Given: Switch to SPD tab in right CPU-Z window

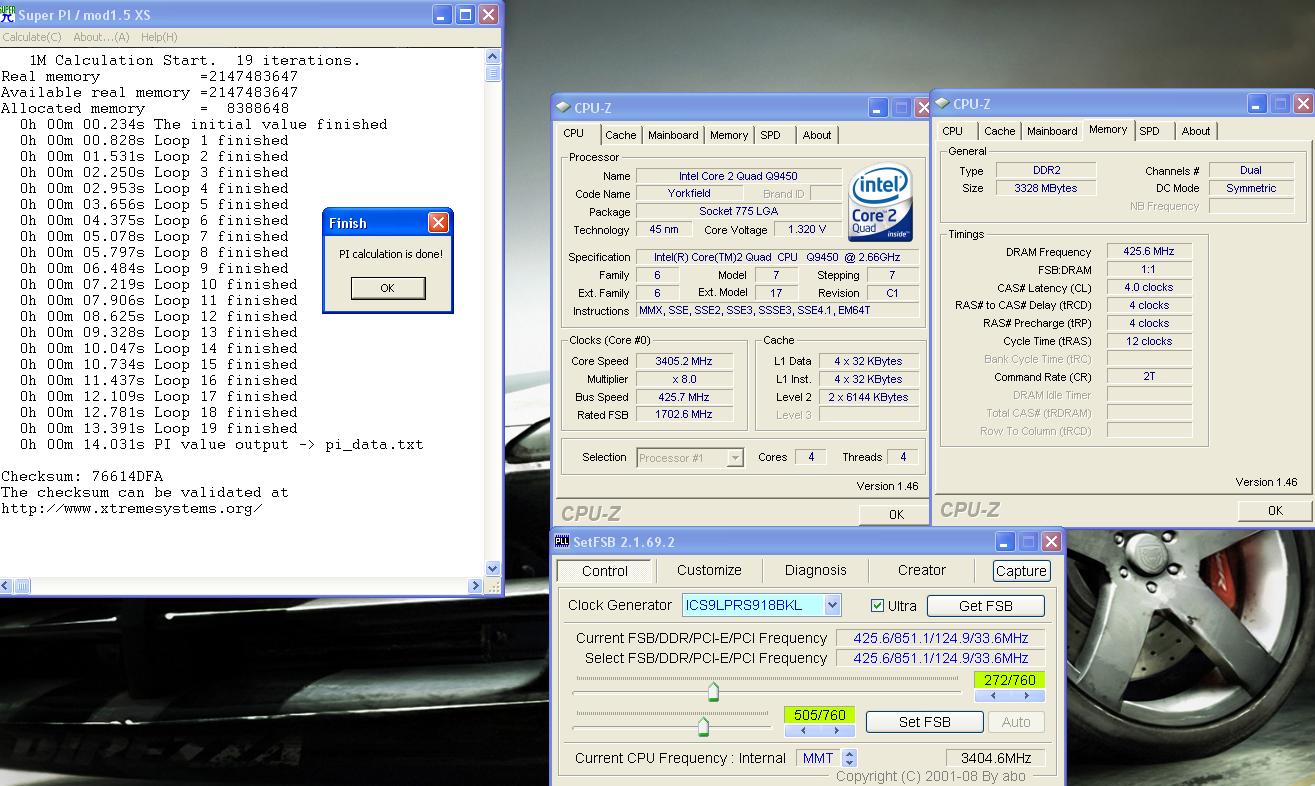Looking at the screenshot, I should [1150, 131].
